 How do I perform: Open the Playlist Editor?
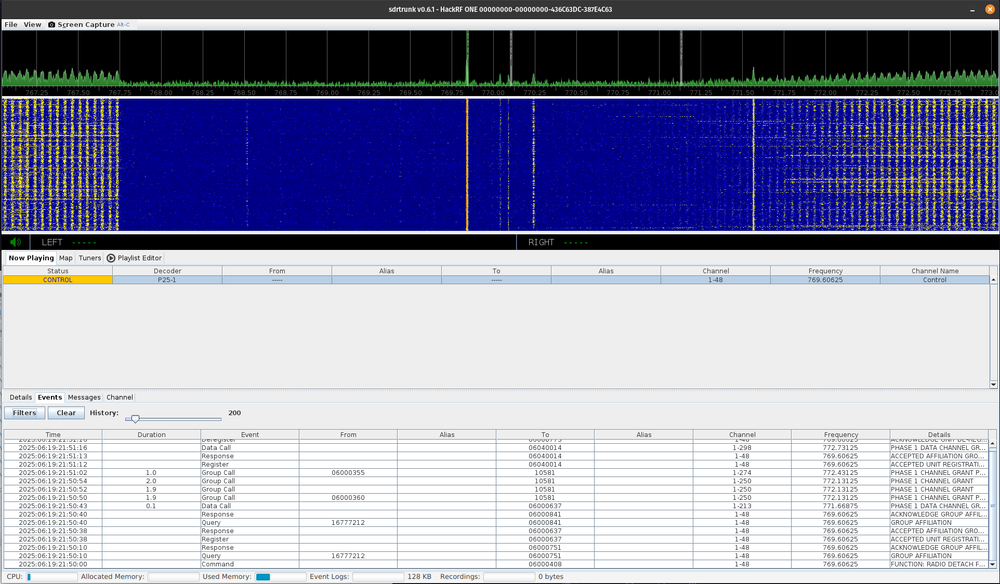coord(134,258)
